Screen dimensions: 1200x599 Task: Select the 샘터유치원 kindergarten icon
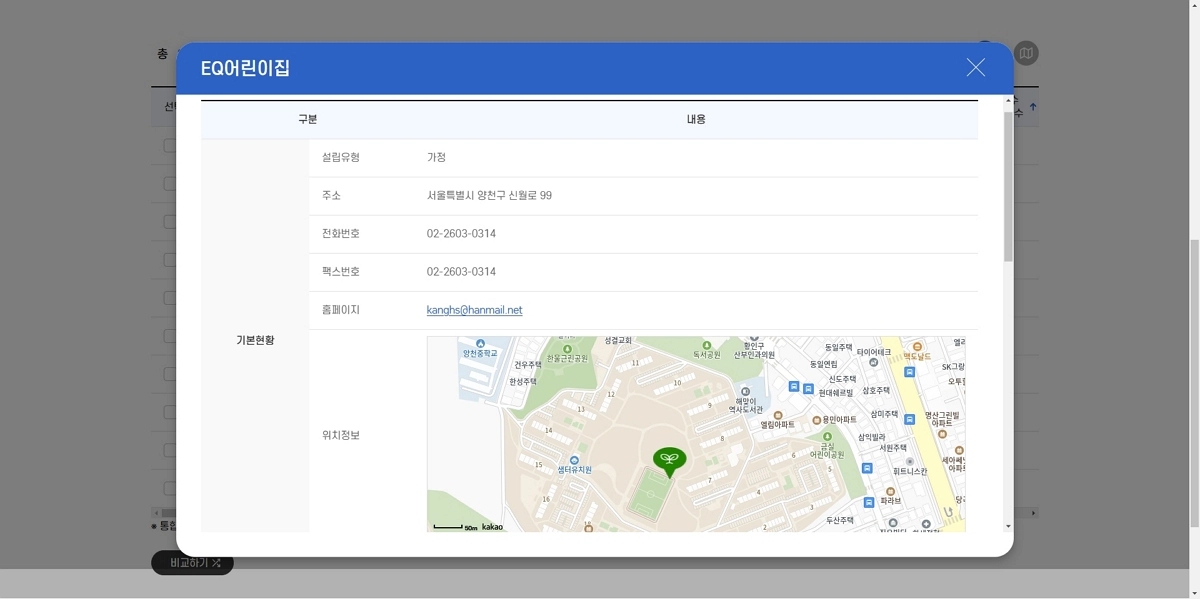tap(575, 460)
